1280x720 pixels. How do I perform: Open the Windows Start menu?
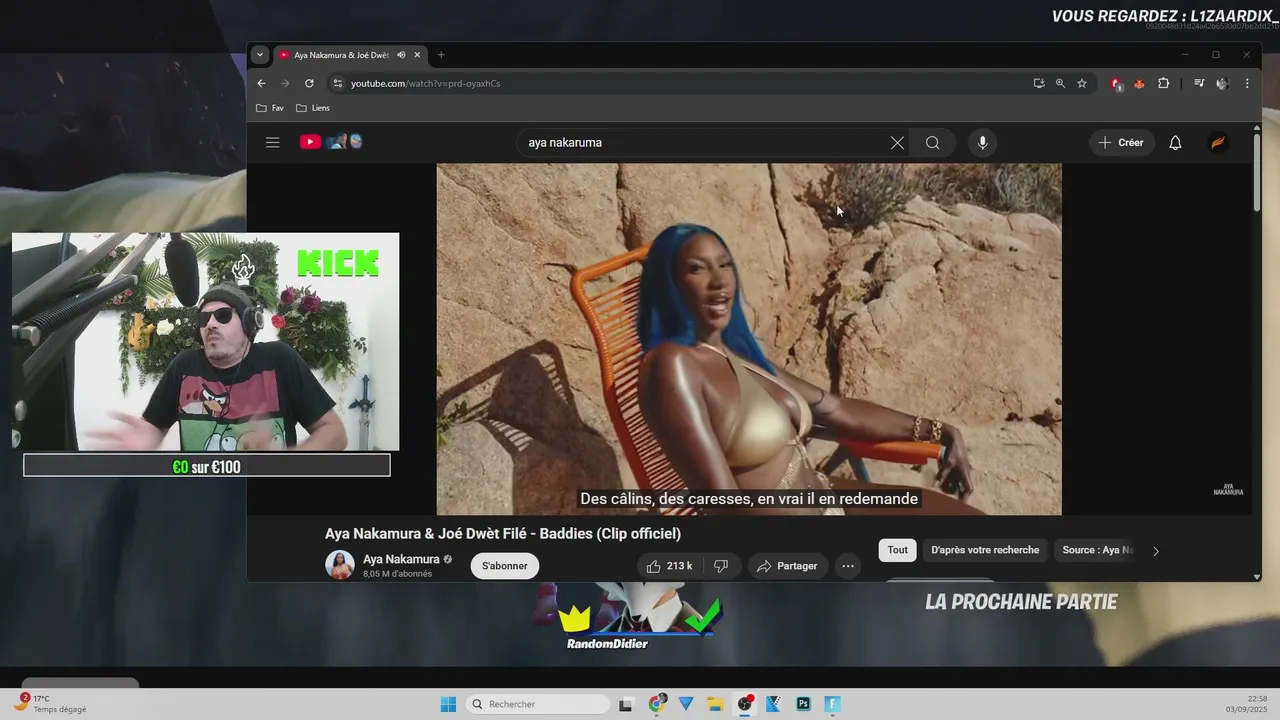[448, 704]
